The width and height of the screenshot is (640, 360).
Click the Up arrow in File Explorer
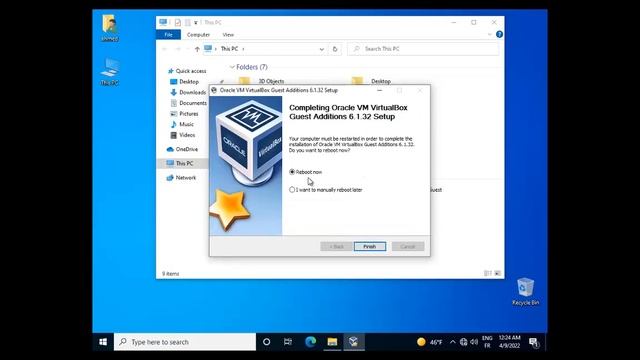(x=197, y=49)
